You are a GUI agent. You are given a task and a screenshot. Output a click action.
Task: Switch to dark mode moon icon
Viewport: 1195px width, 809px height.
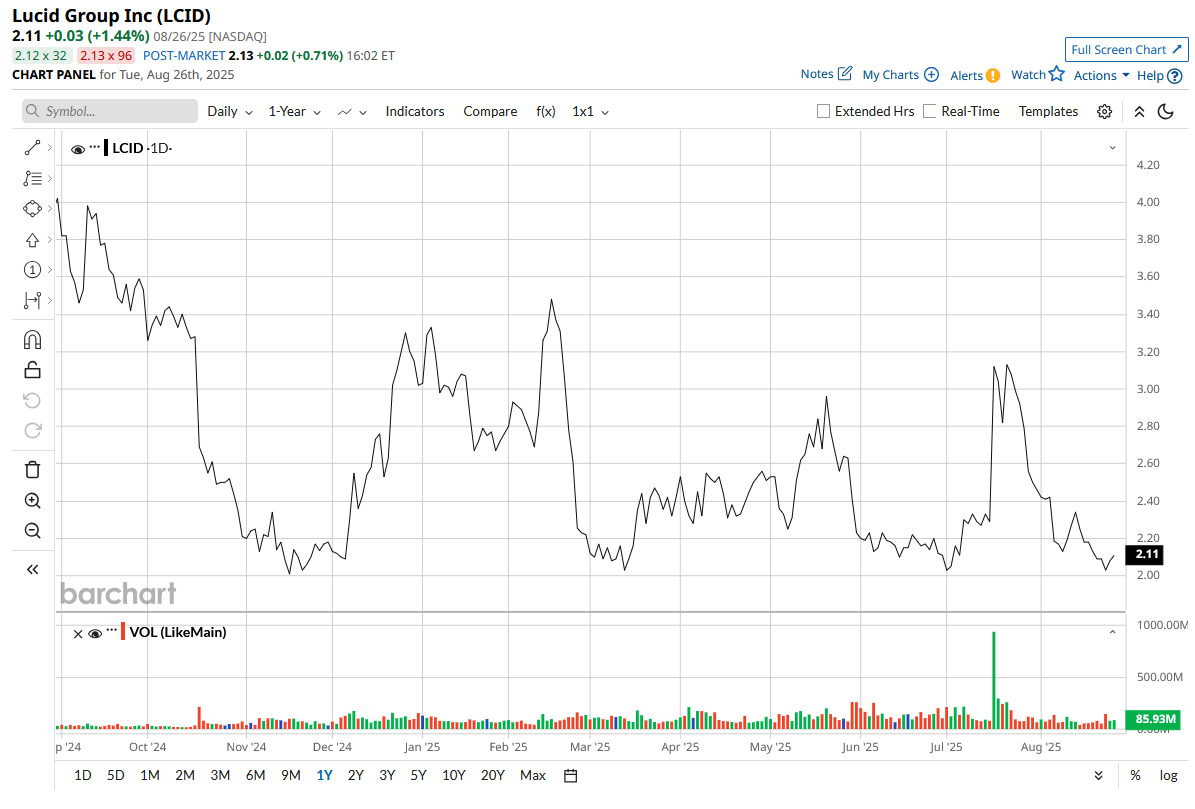pyautogui.click(x=1165, y=112)
